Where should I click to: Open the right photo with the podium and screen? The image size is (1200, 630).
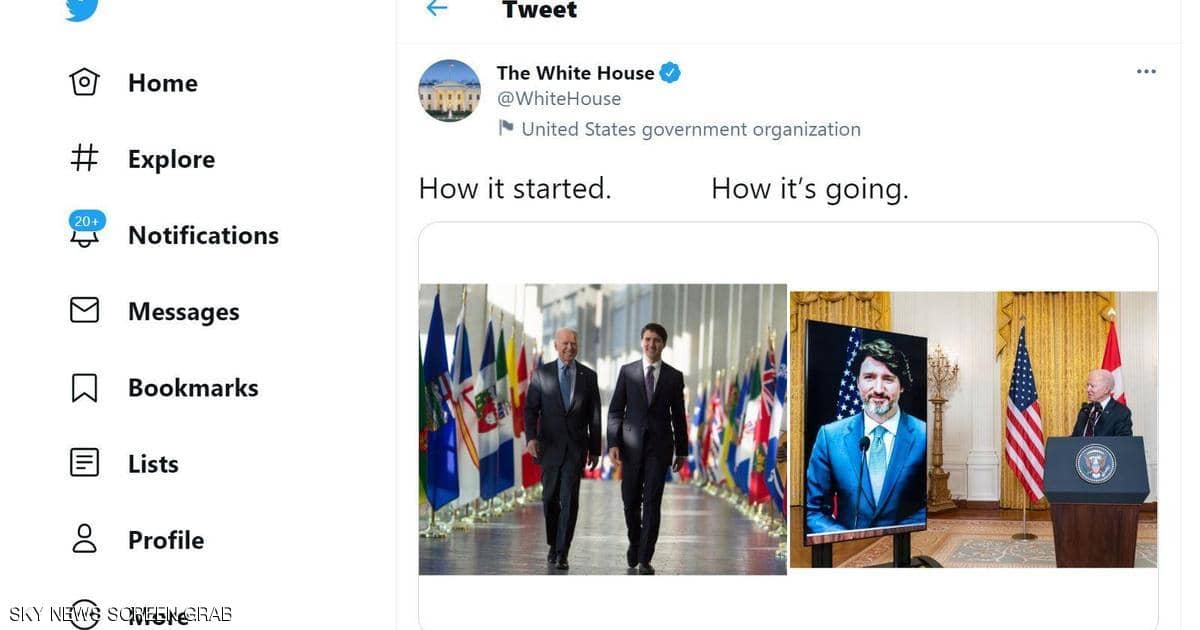[x=973, y=430]
